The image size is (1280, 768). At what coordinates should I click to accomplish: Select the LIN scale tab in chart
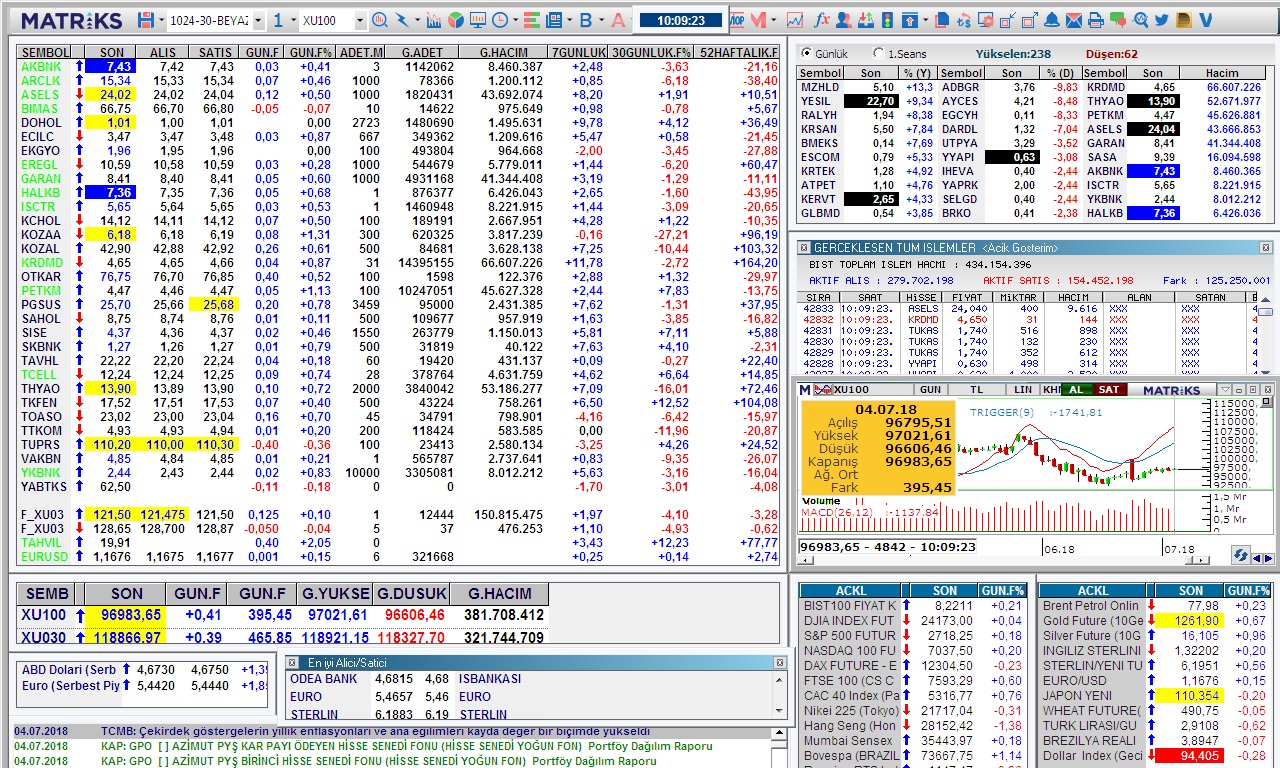pyautogui.click(x=1023, y=390)
